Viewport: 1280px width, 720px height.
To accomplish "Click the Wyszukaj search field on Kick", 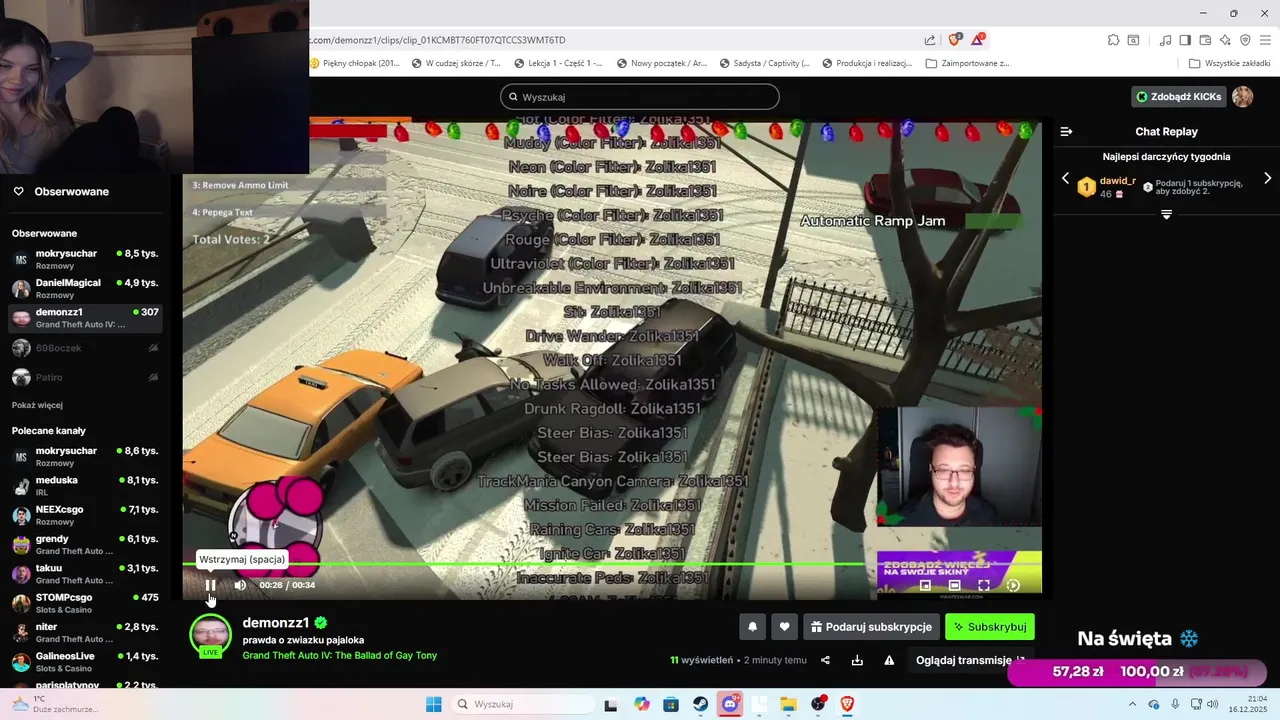I will pyautogui.click(x=640, y=97).
